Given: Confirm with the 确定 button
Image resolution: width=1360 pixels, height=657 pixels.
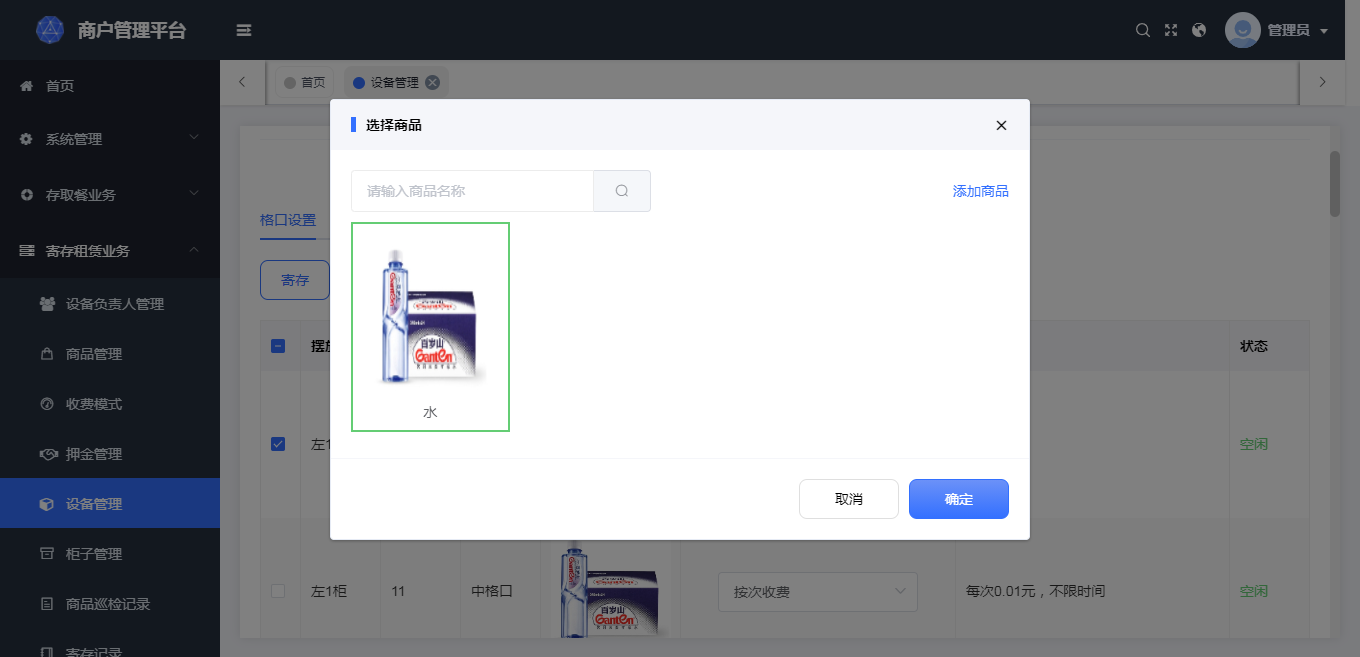Looking at the screenshot, I should pos(959,499).
